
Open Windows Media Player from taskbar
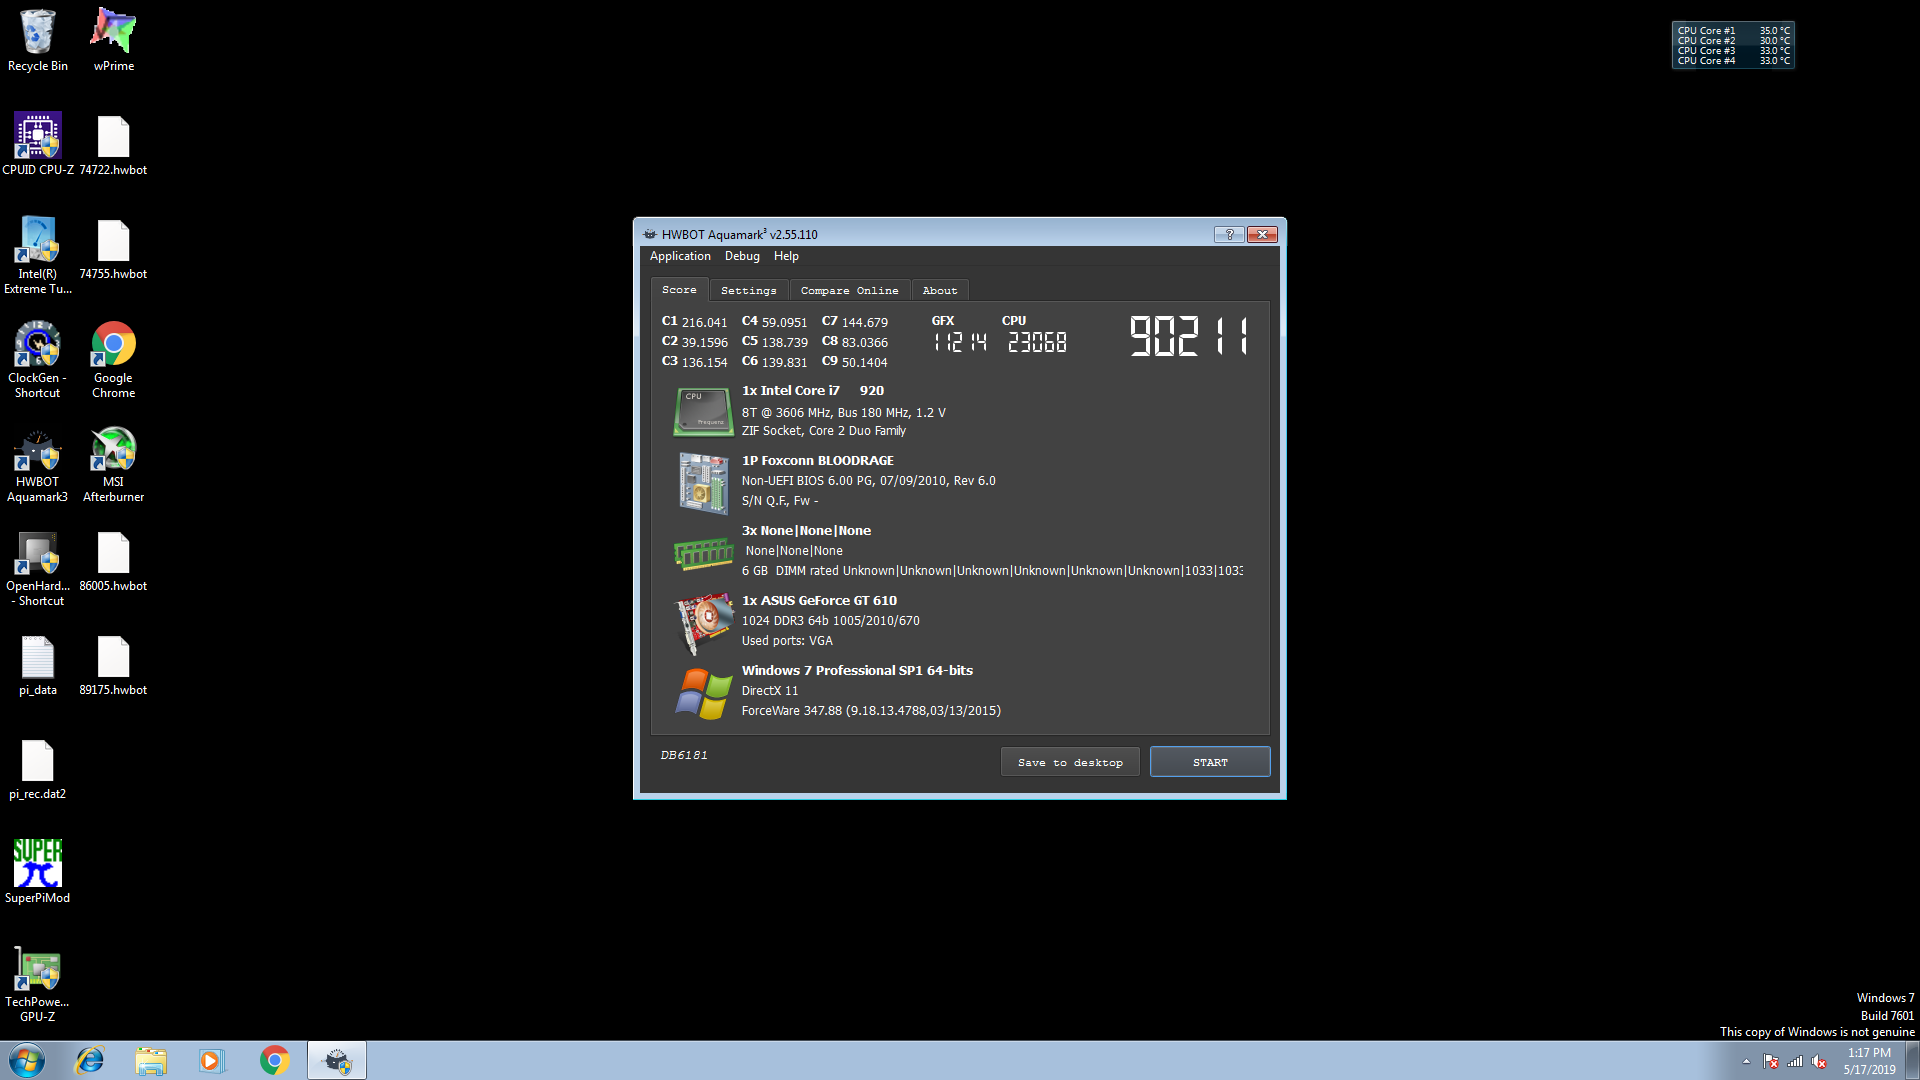click(x=212, y=1060)
